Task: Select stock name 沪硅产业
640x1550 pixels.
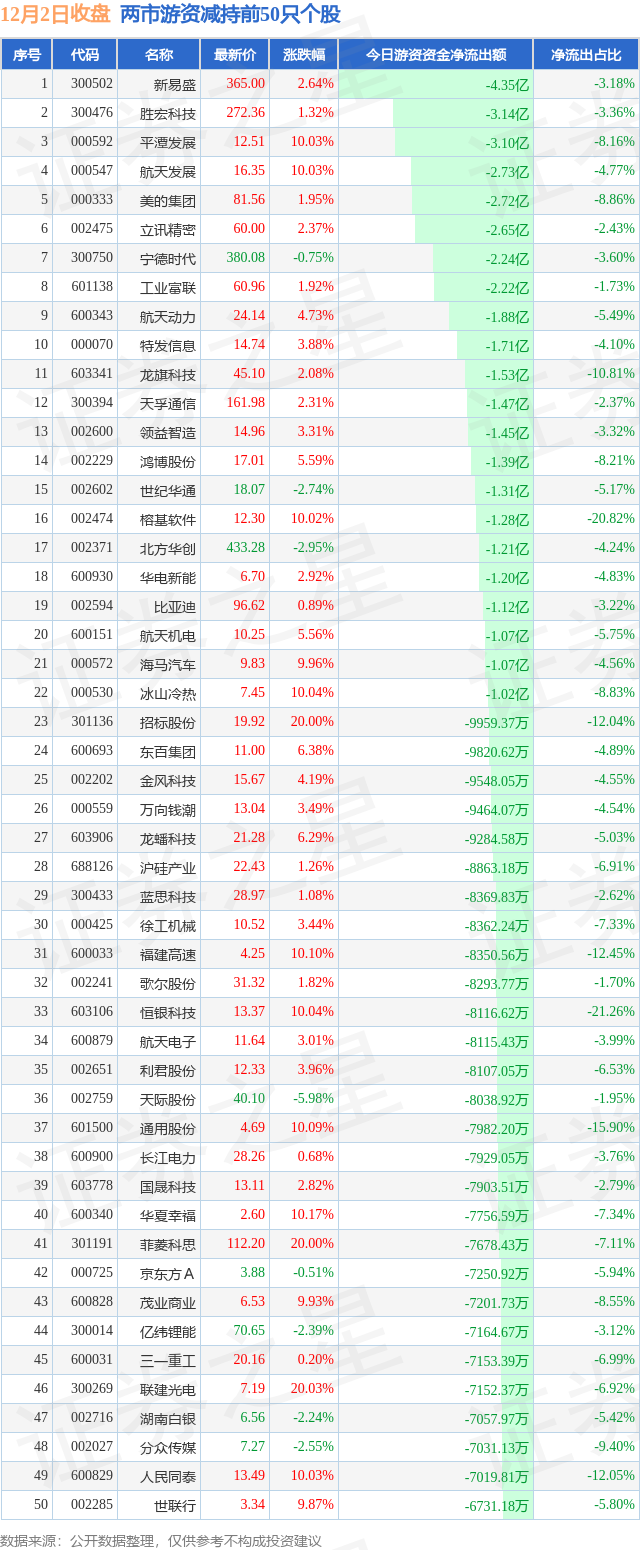Action: click(x=168, y=868)
